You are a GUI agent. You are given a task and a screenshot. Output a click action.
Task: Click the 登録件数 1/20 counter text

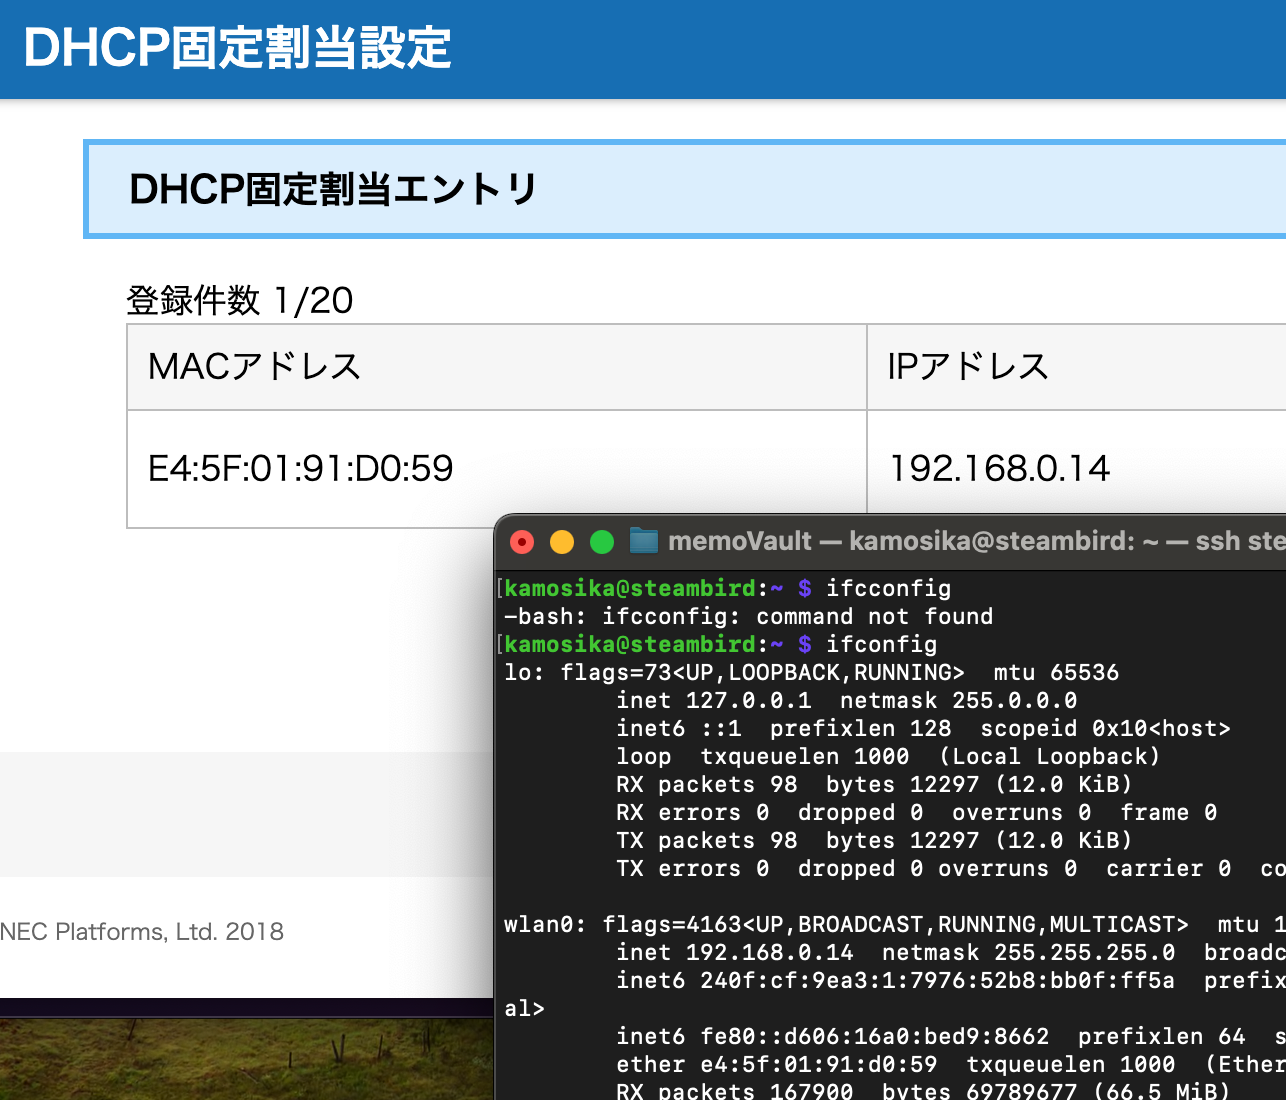click(x=238, y=301)
